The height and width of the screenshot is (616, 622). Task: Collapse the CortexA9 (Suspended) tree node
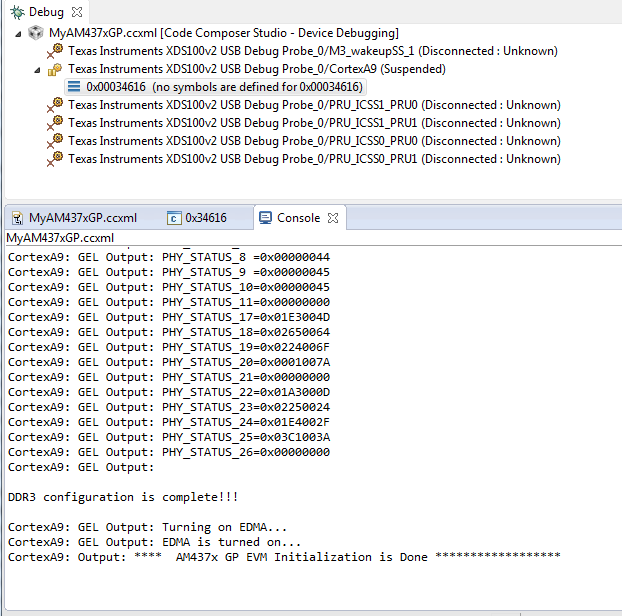(x=38, y=70)
